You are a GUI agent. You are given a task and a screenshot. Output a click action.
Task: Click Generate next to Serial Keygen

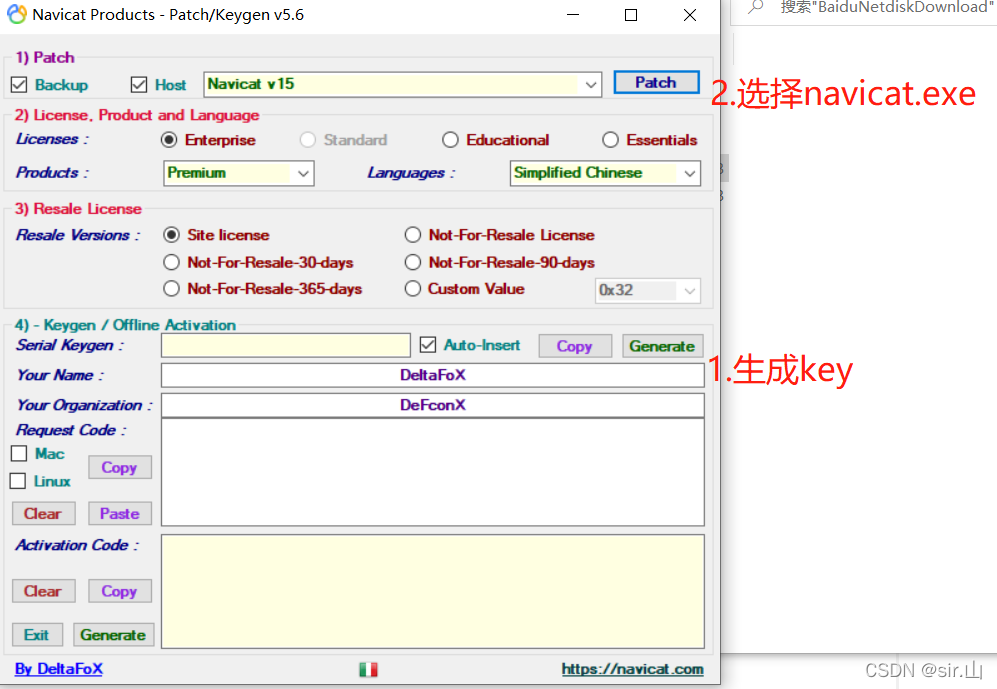pos(662,346)
